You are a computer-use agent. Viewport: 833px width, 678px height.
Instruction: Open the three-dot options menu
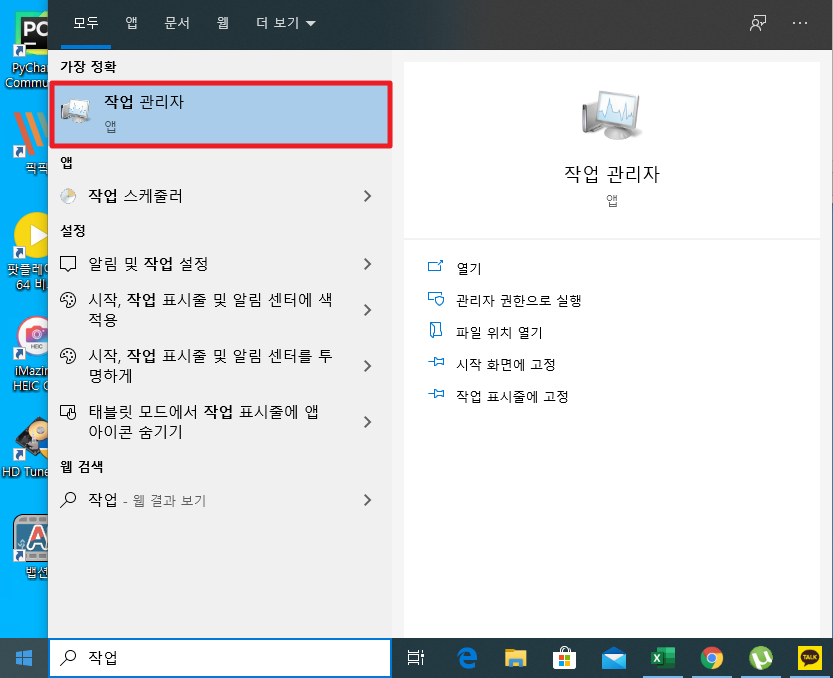pos(800,23)
